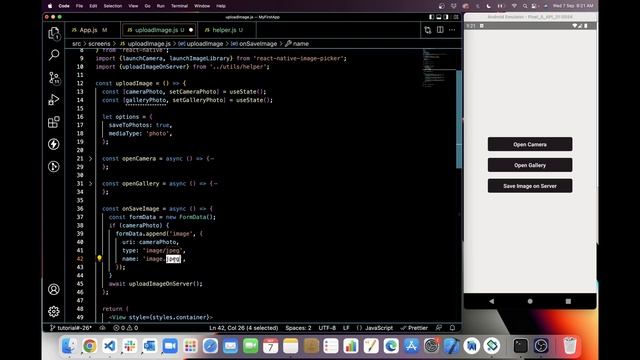Open the Spaces: 2 indentation selector

coord(298,328)
